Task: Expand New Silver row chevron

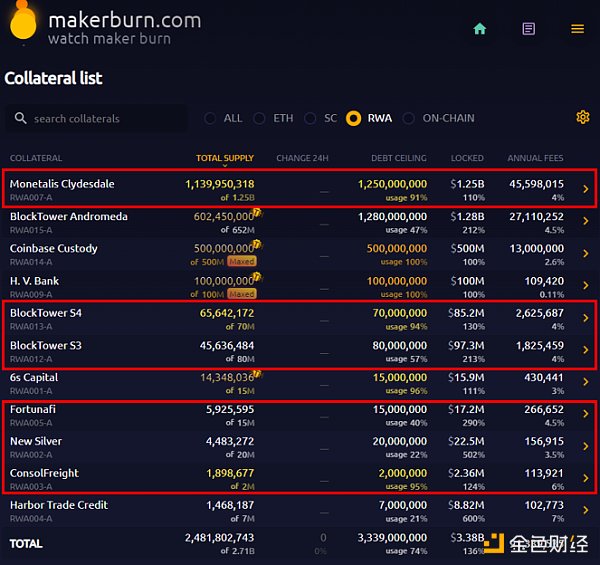Action: tap(585, 446)
